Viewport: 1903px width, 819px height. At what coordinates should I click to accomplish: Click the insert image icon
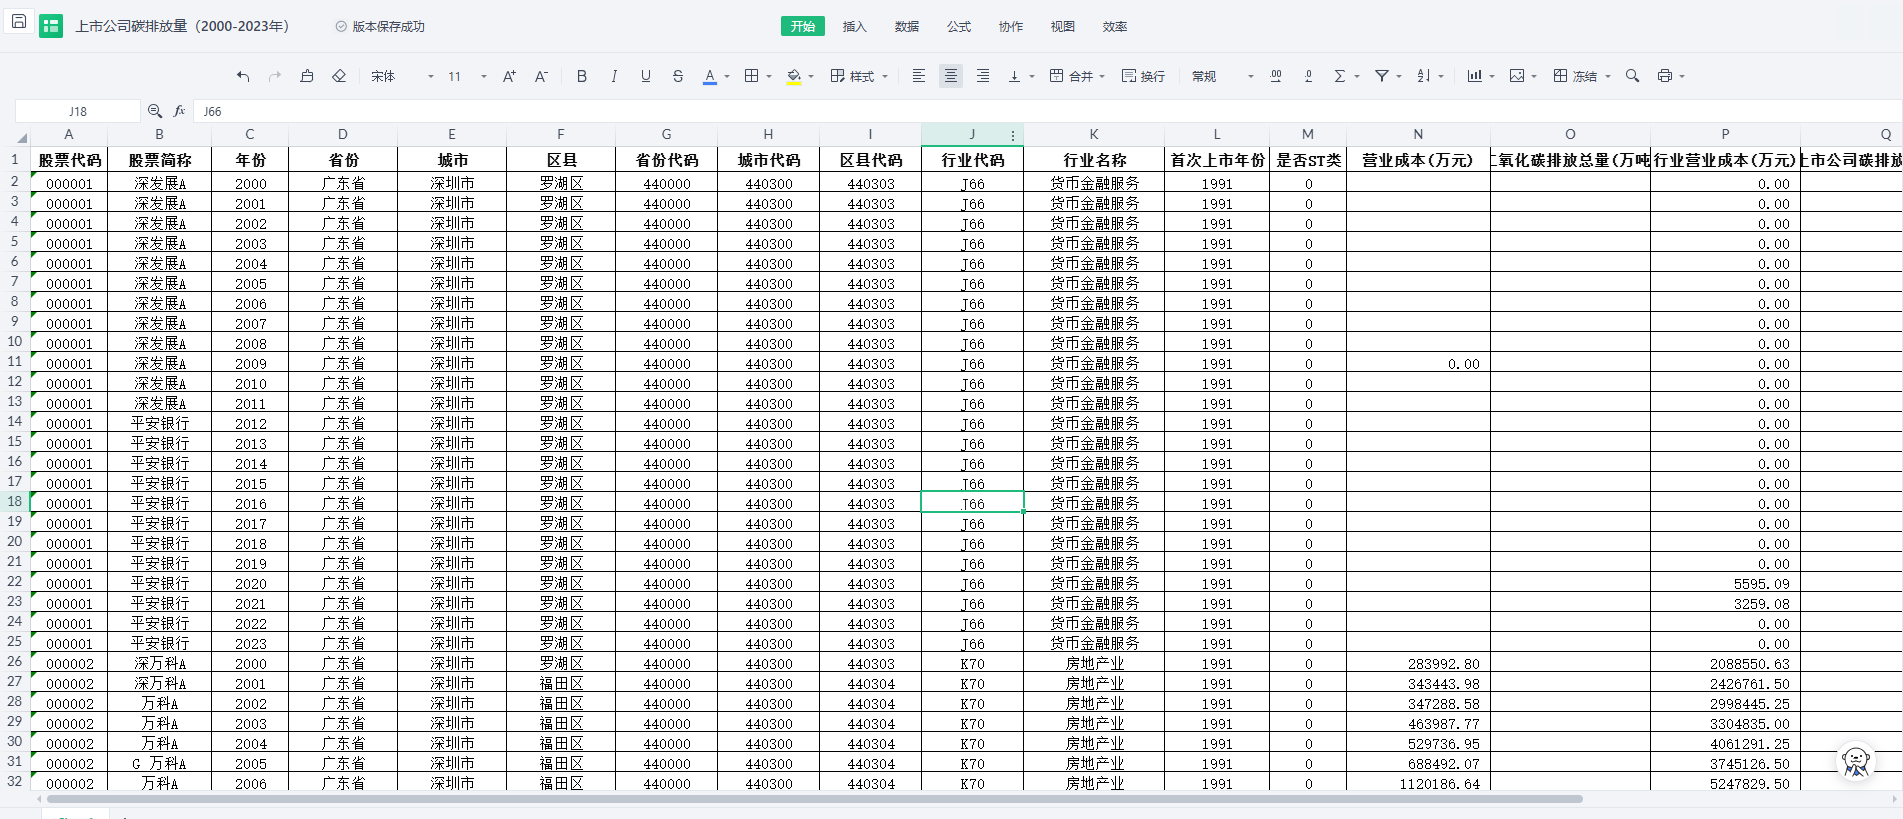[x=1517, y=76]
